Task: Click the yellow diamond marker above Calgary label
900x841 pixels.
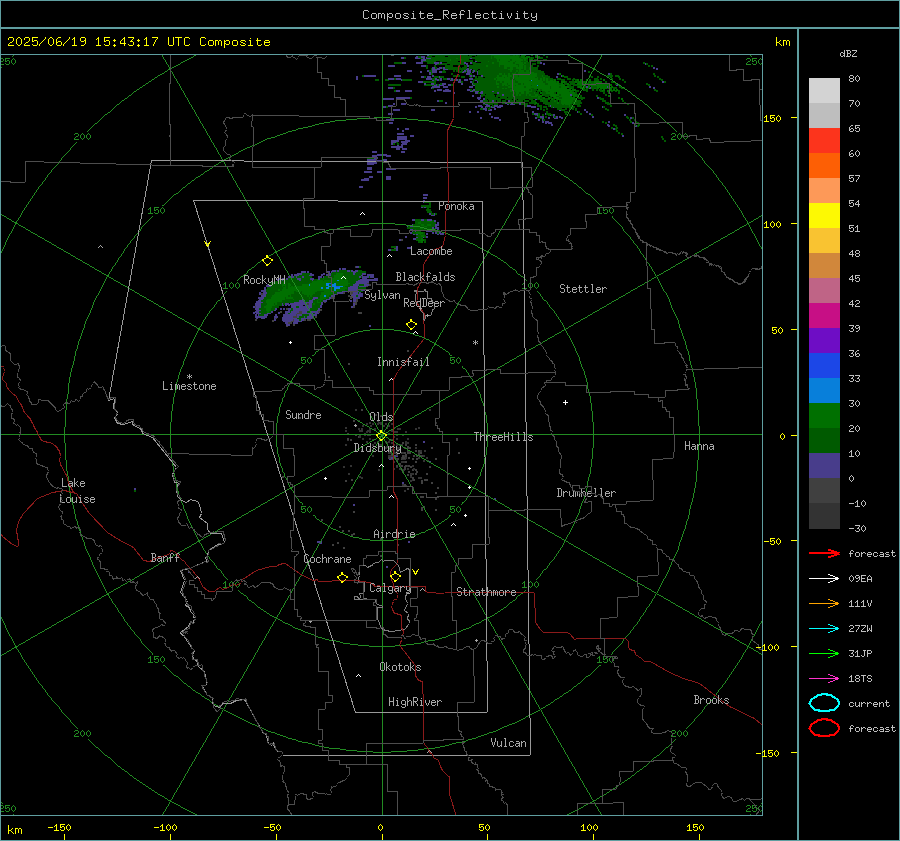Action: tap(395, 576)
